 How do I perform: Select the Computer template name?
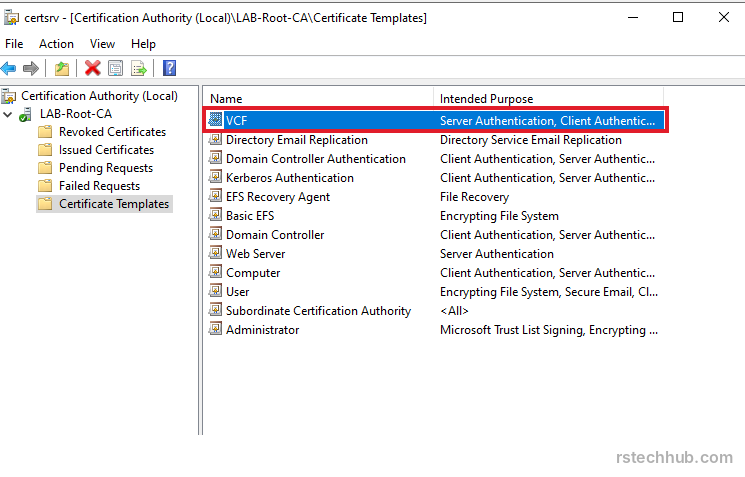[x=253, y=273]
